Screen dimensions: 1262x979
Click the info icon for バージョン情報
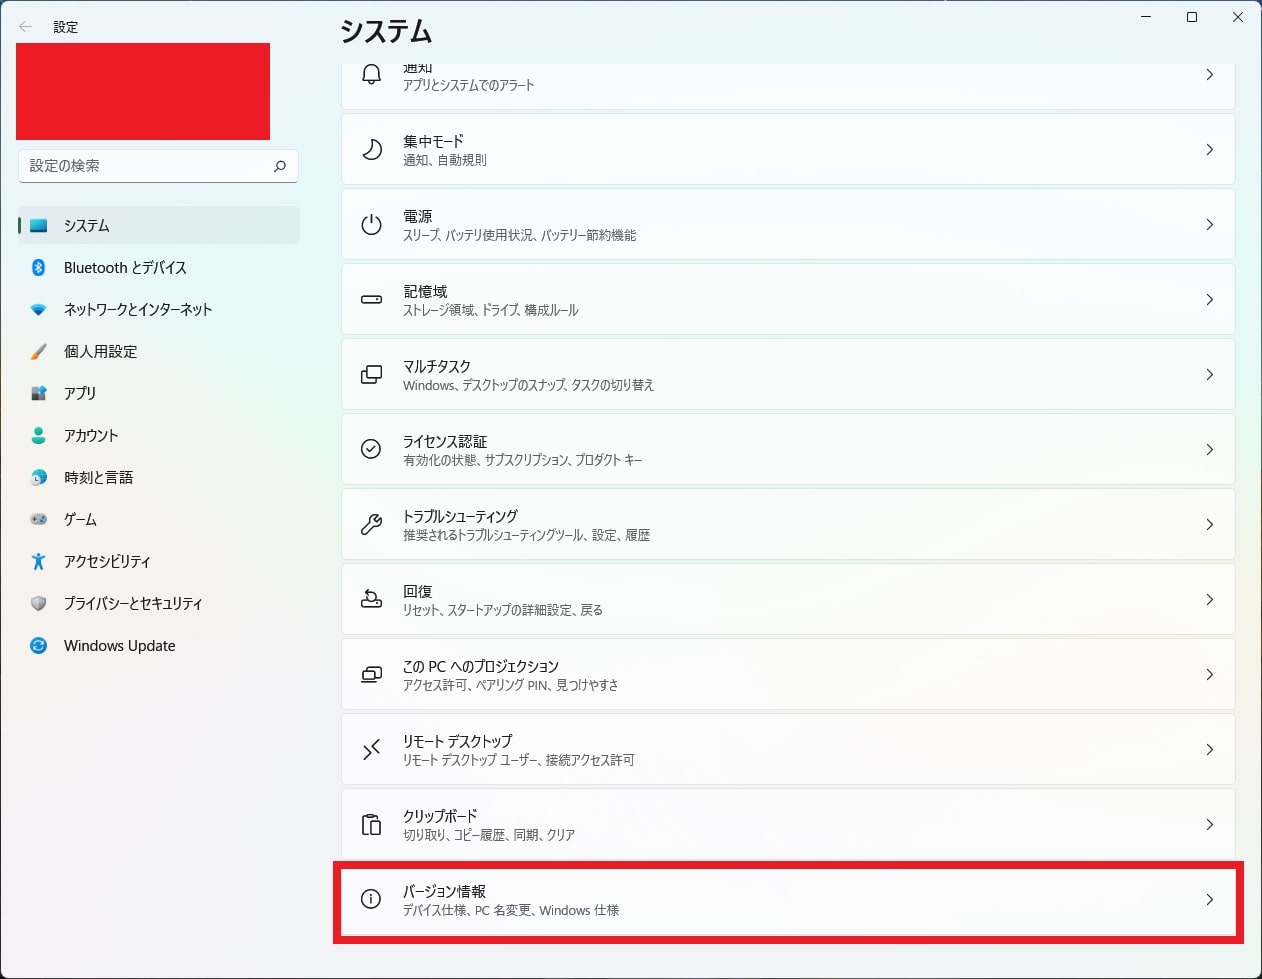tap(371, 899)
